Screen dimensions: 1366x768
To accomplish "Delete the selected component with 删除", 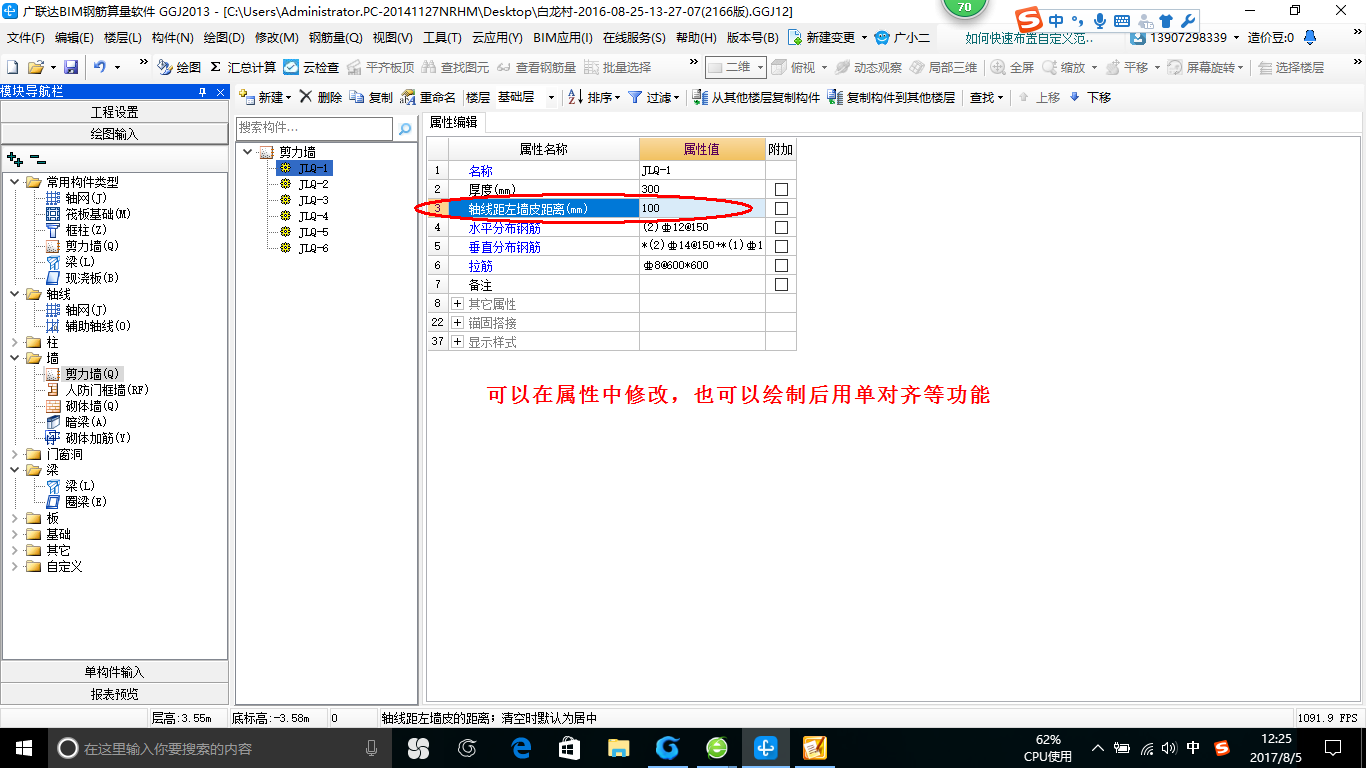I will click(320, 97).
